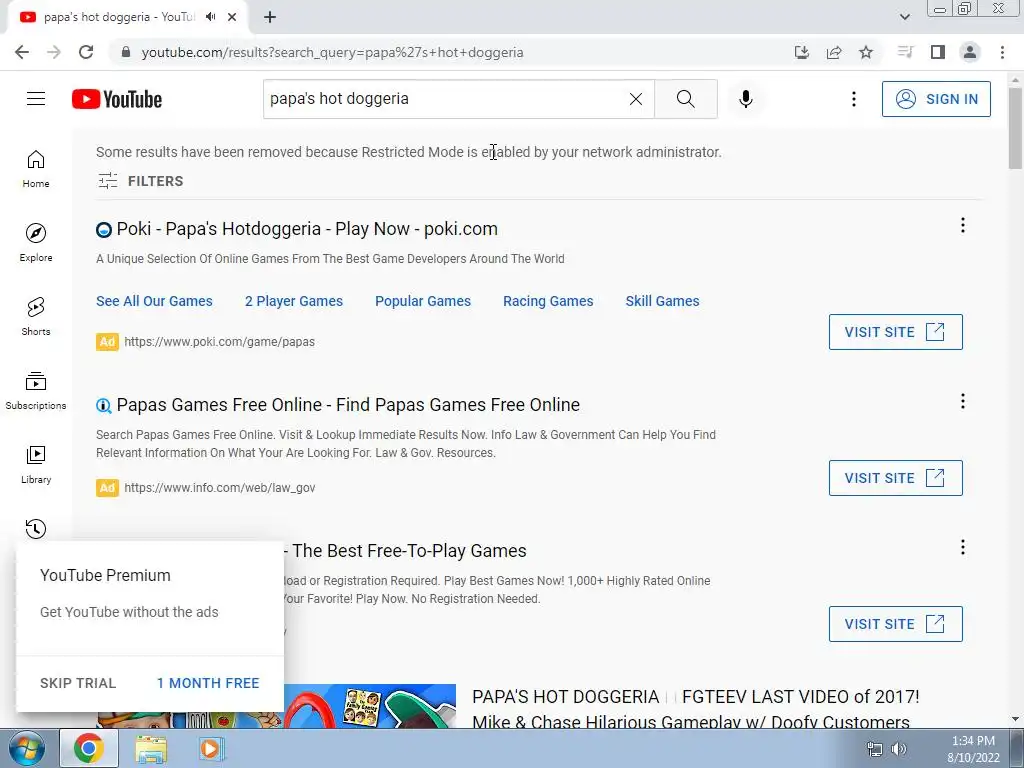Viewport: 1024px width, 768px height.
Task: Click the YouTube logo
Action: 117,99
